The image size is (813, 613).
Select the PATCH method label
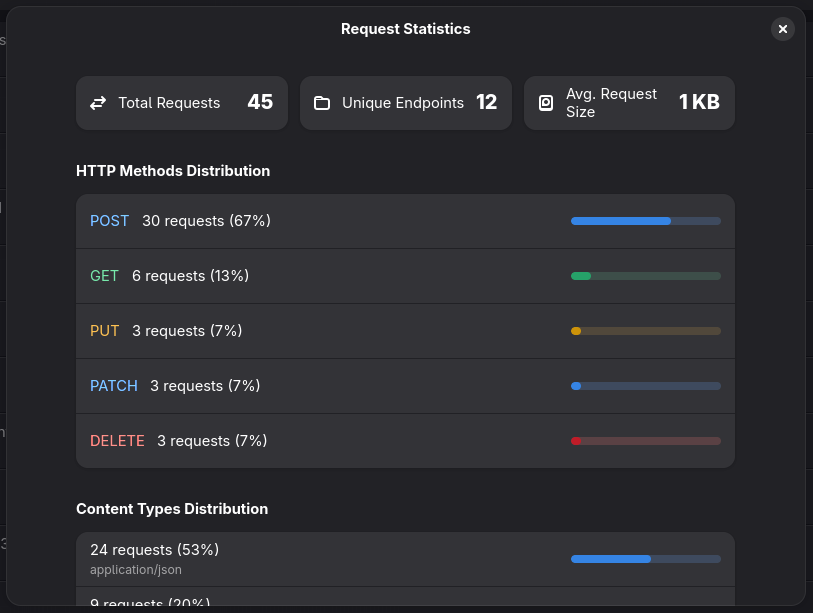point(114,386)
